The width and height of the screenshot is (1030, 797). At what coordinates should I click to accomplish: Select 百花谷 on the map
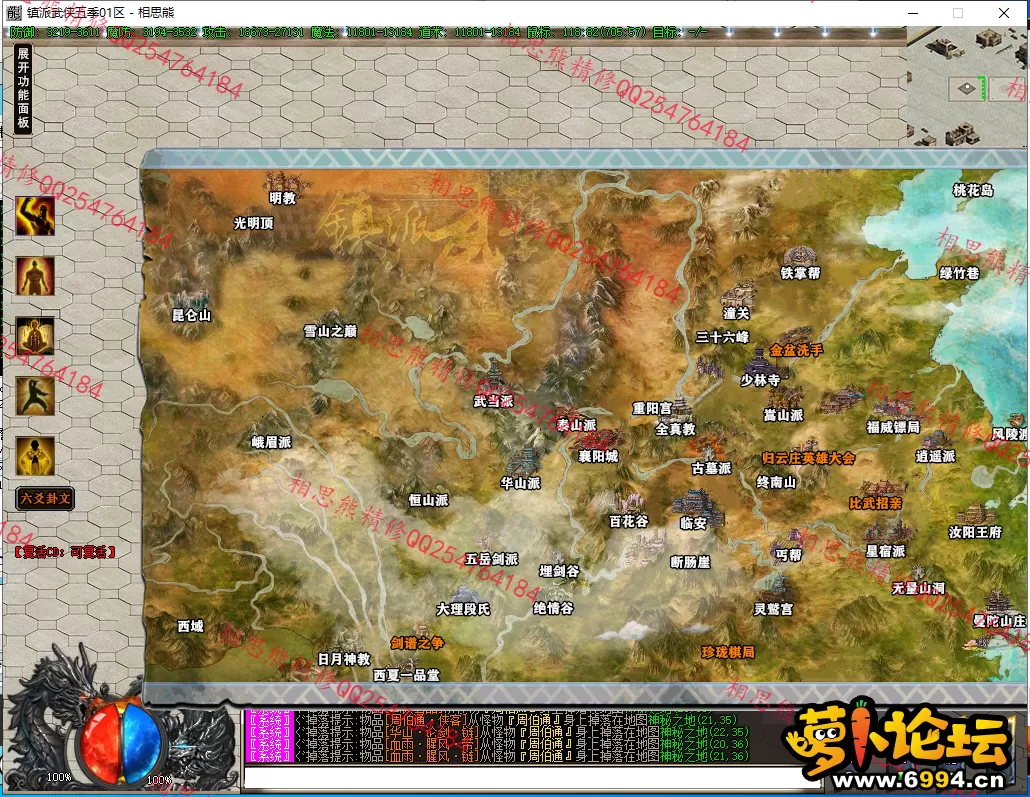[629, 522]
